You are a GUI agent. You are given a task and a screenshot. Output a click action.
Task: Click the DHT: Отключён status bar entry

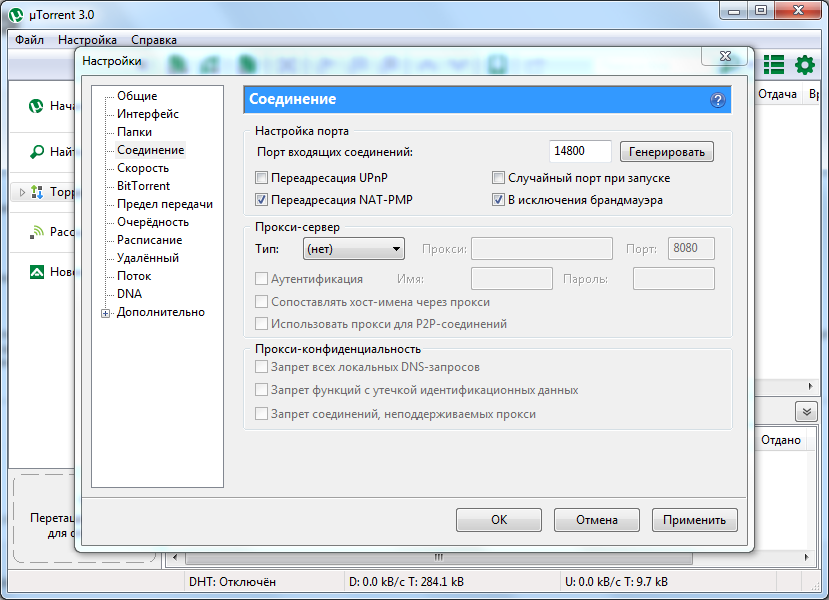pos(233,582)
